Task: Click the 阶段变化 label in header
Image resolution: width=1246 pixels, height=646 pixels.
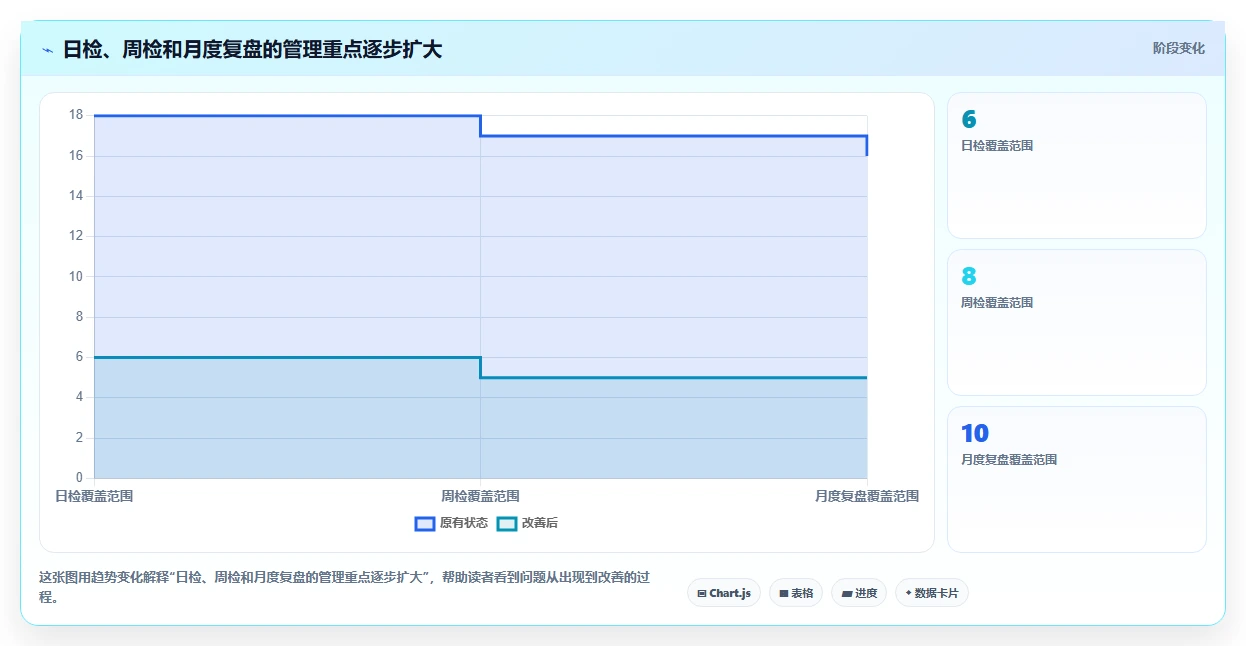Action: pos(1179,48)
